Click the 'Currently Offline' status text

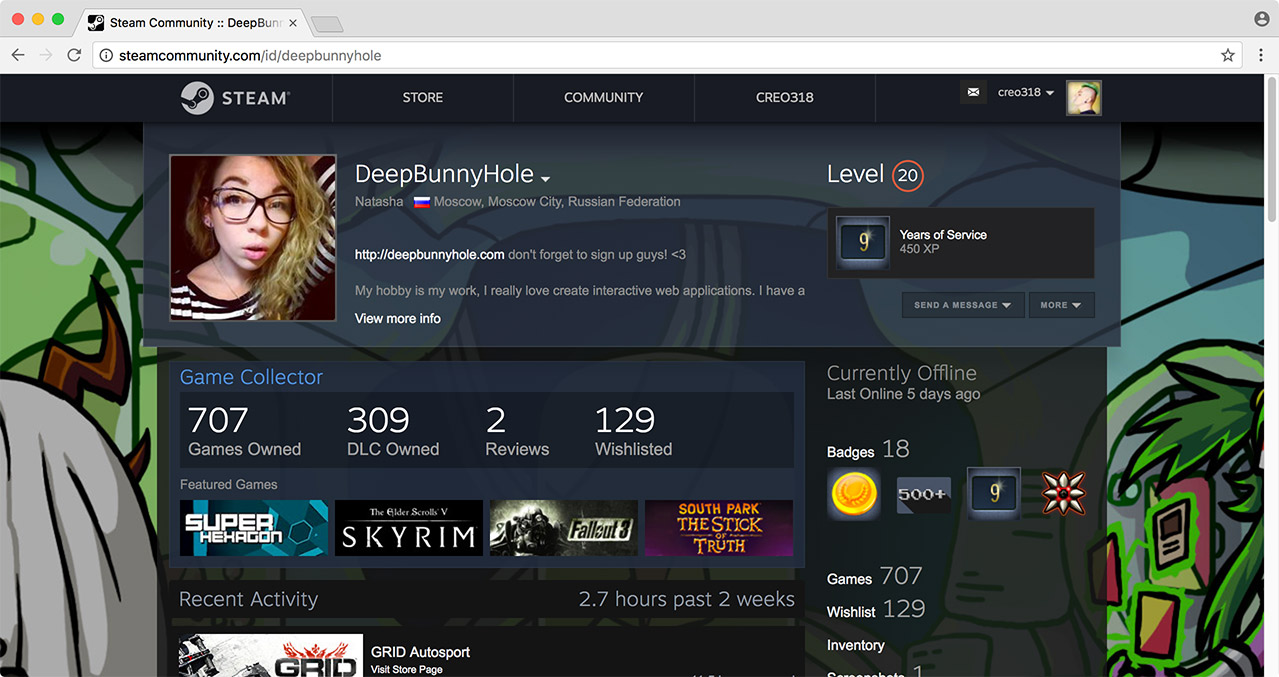(902, 373)
